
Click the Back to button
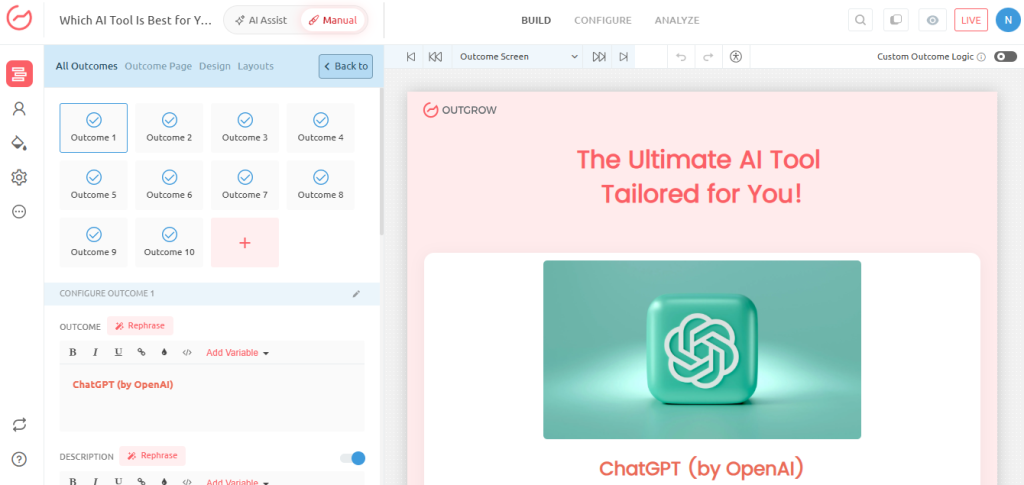pos(346,66)
